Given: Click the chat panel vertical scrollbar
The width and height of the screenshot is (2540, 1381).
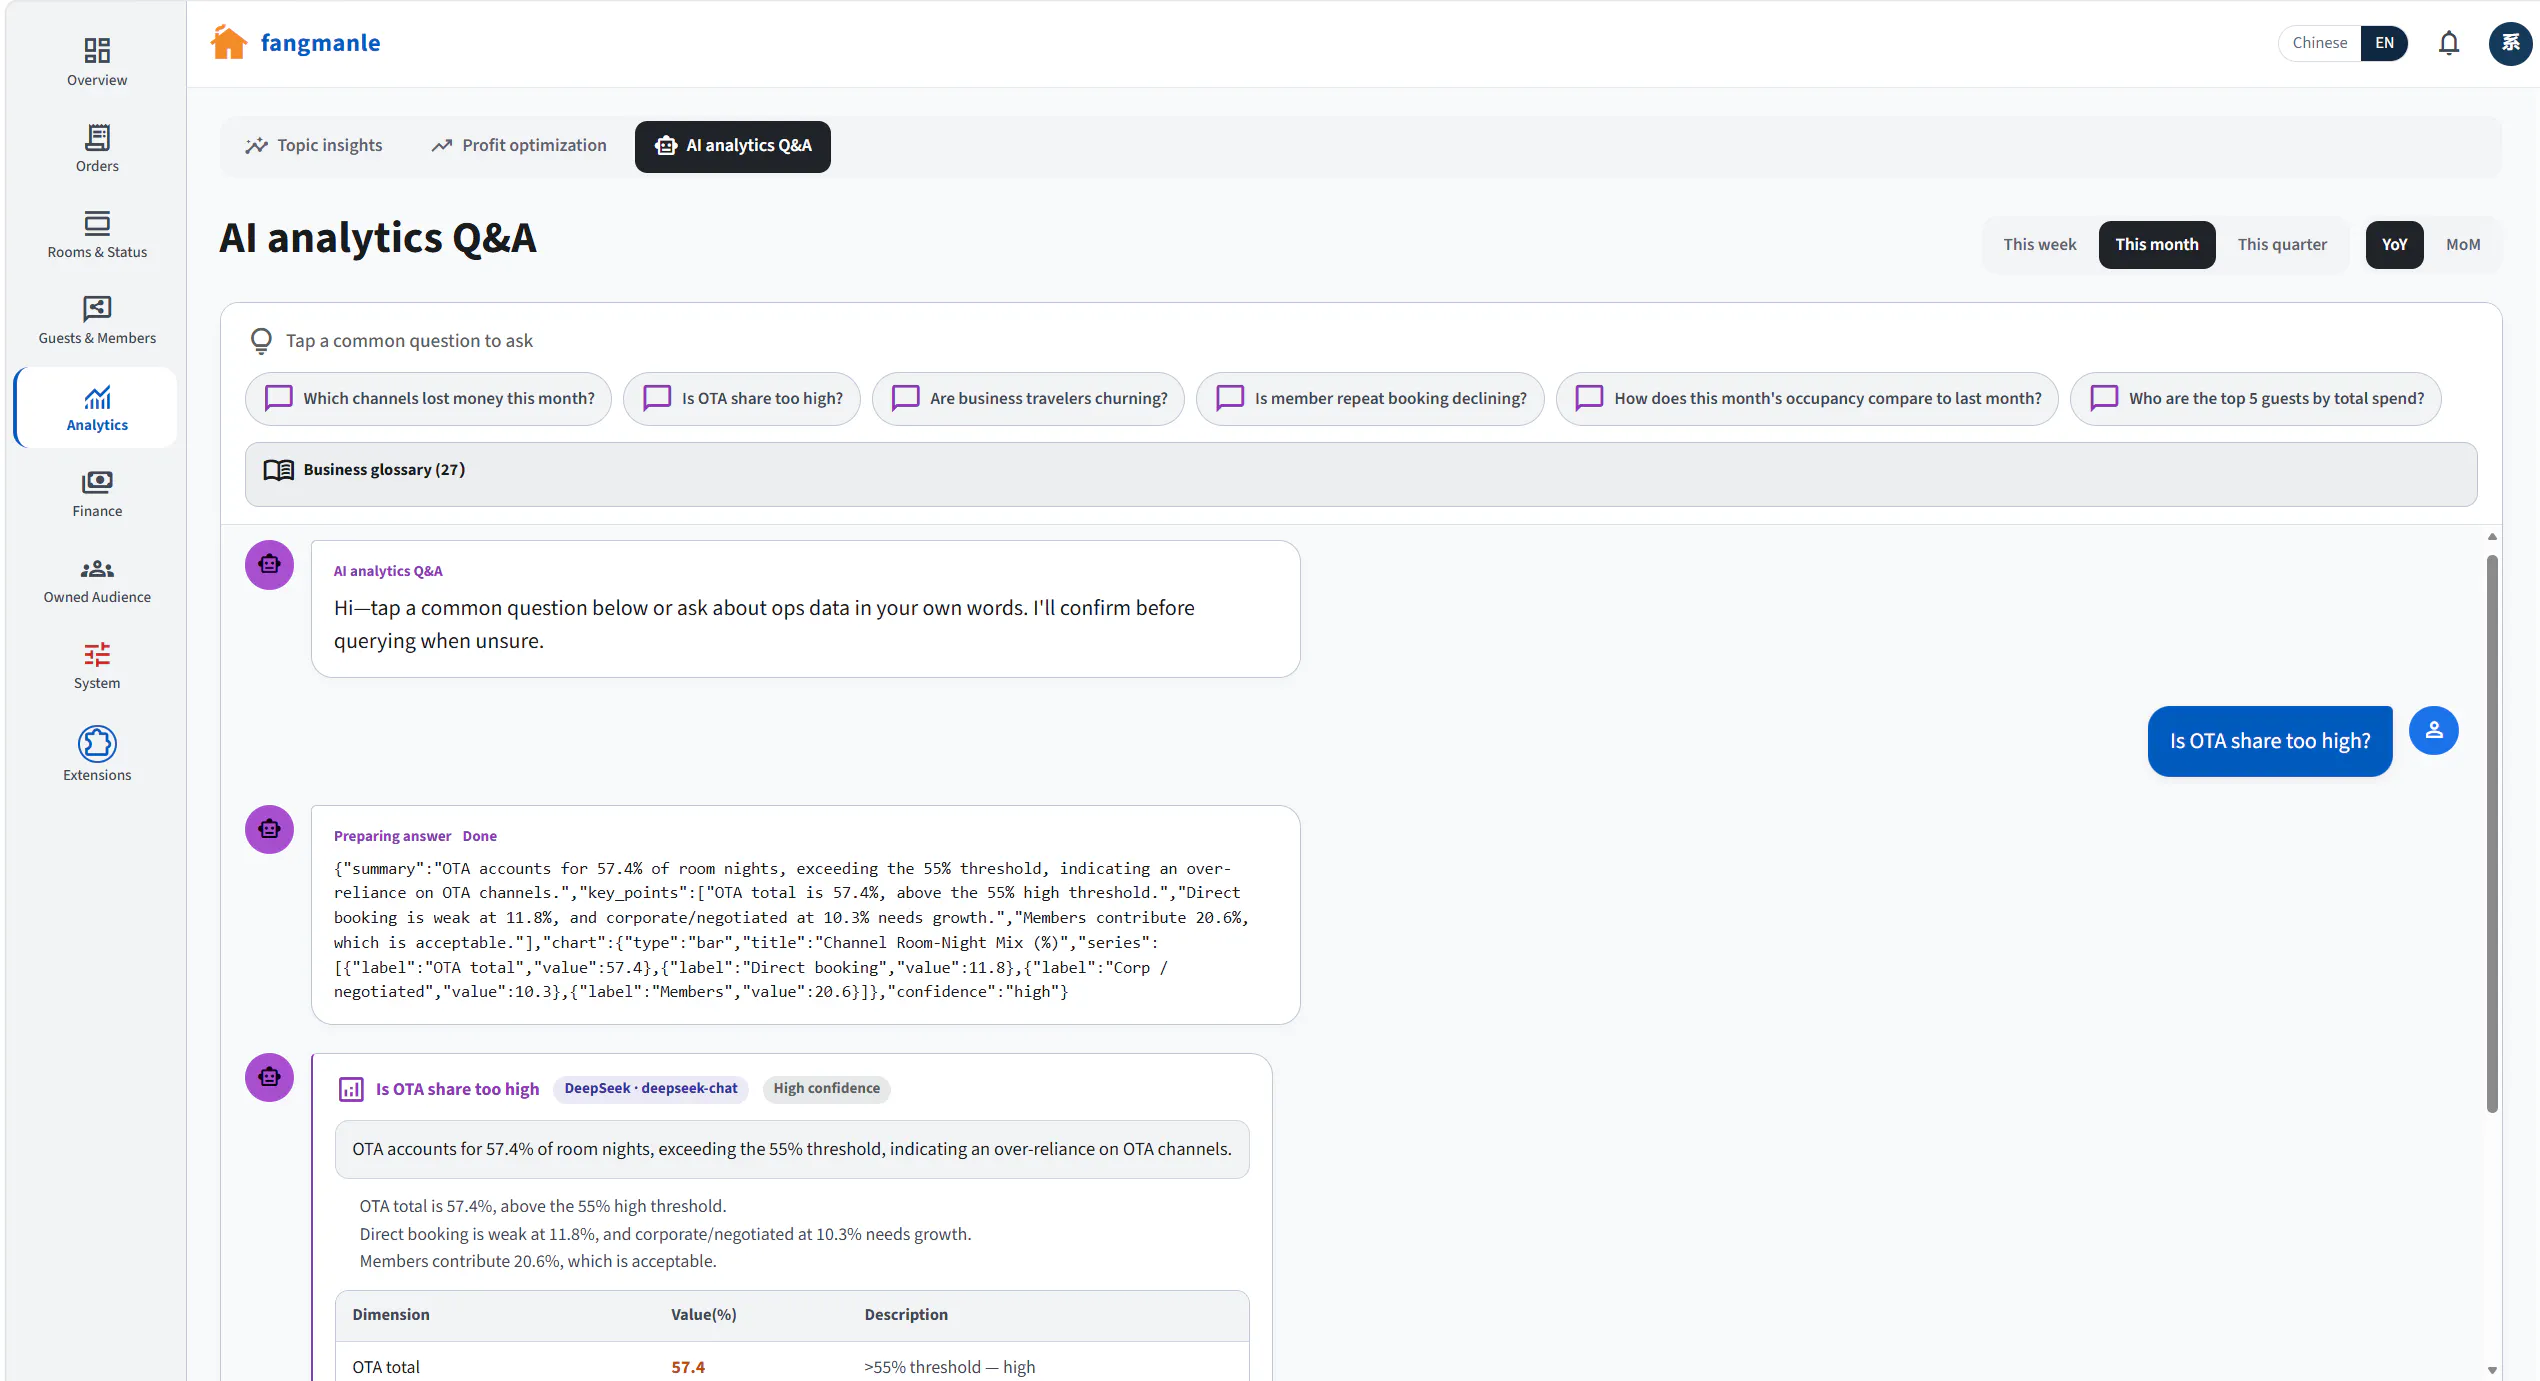Looking at the screenshot, I should 2492,832.
